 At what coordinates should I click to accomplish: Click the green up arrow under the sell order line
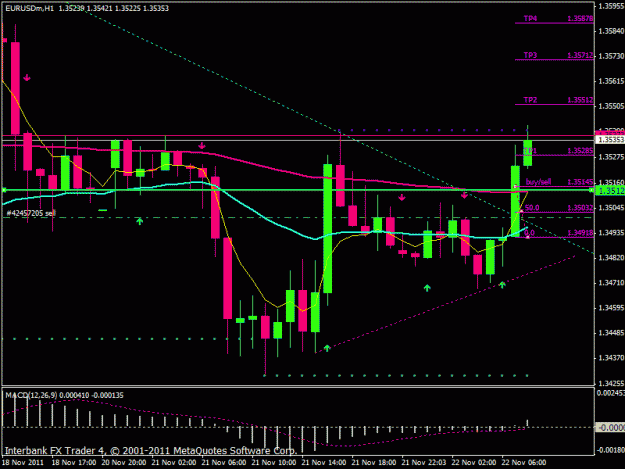pyautogui.click(x=140, y=221)
